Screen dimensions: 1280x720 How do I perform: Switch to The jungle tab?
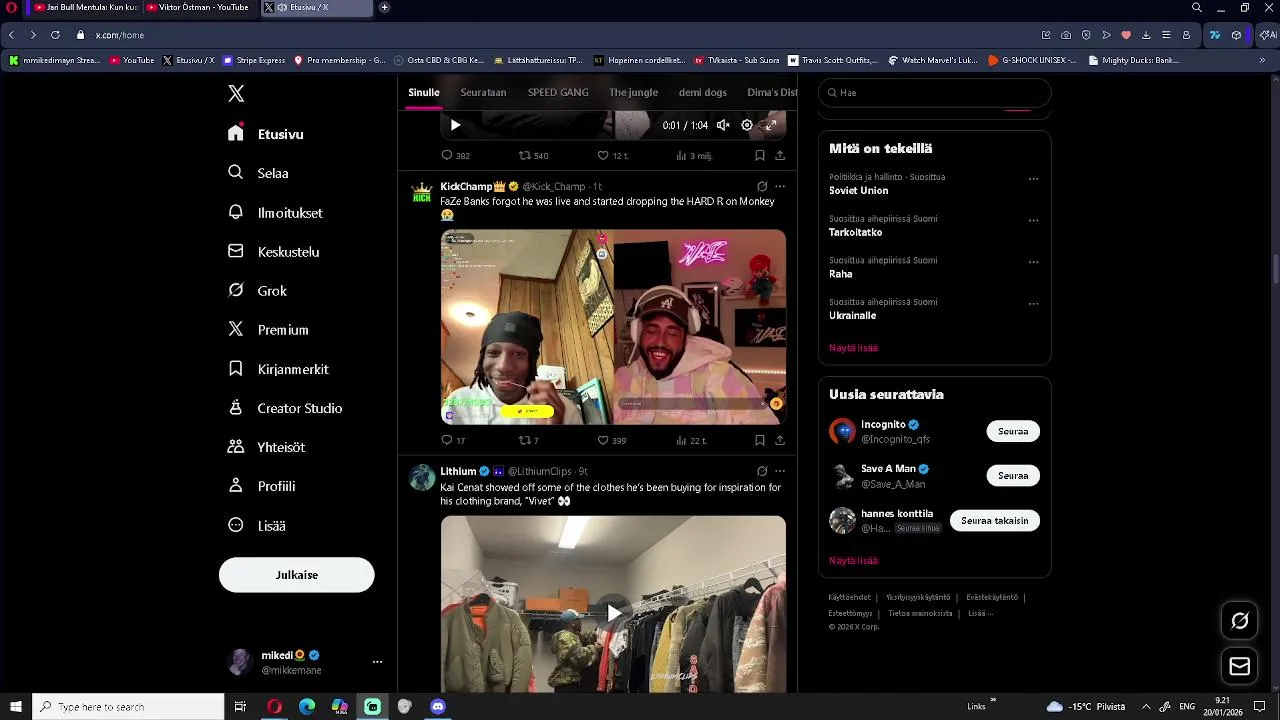[x=633, y=92]
